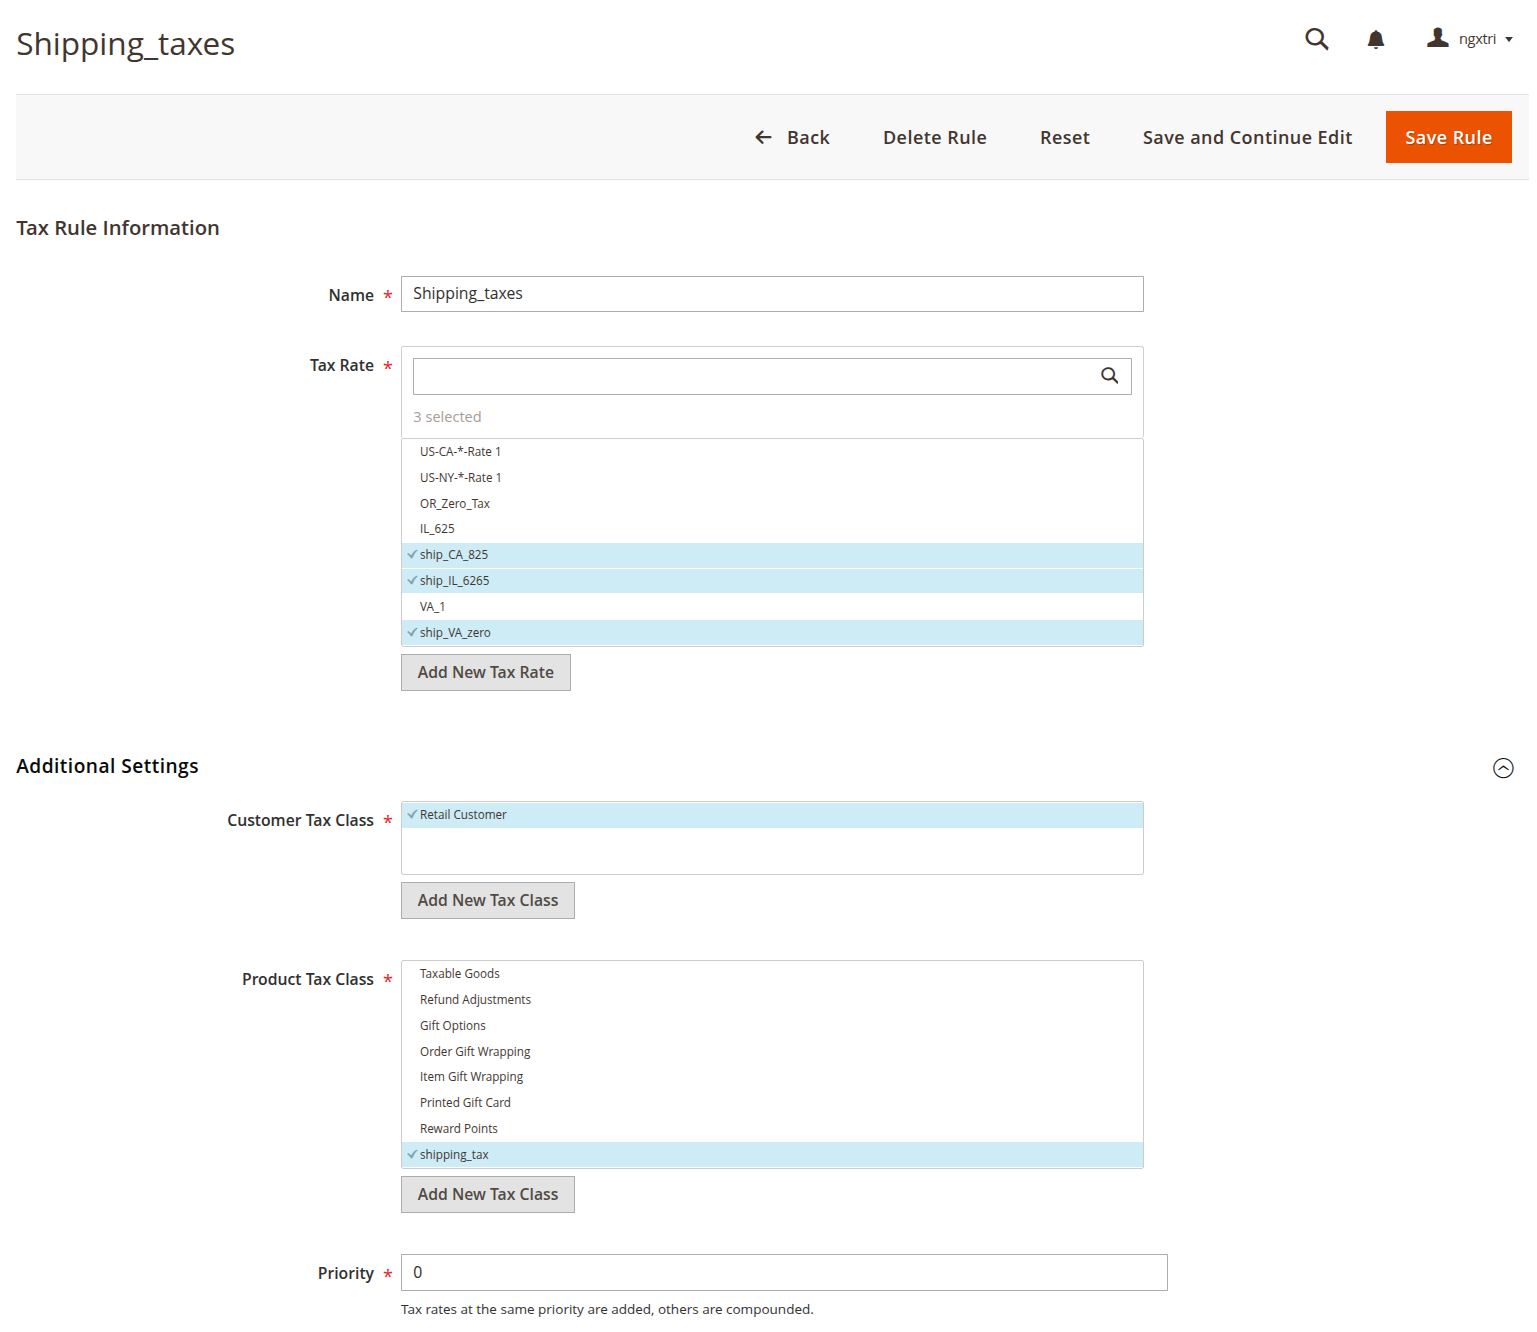Image resolution: width=1537 pixels, height=1332 pixels.
Task: Select the OR_Zero_Tax rate
Action: click(455, 504)
